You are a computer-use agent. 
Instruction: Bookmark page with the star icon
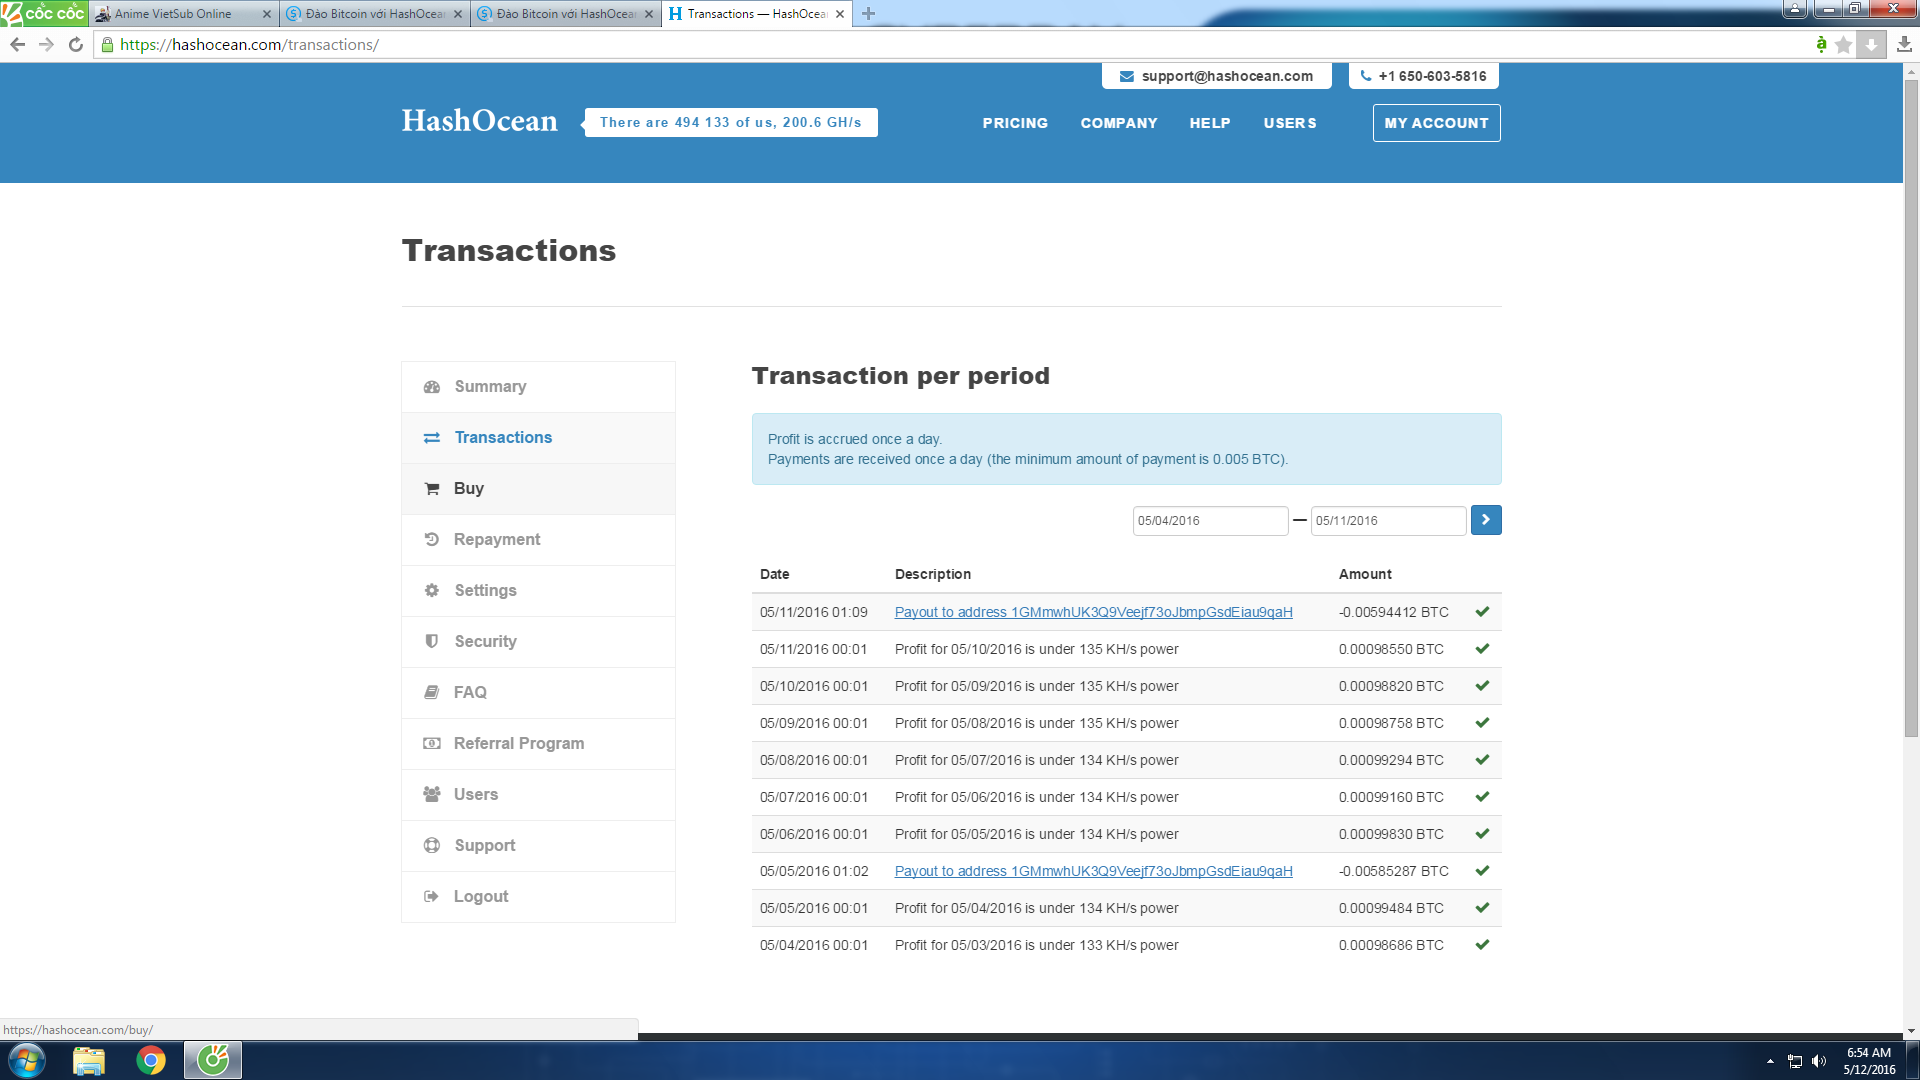(x=1844, y=45)
